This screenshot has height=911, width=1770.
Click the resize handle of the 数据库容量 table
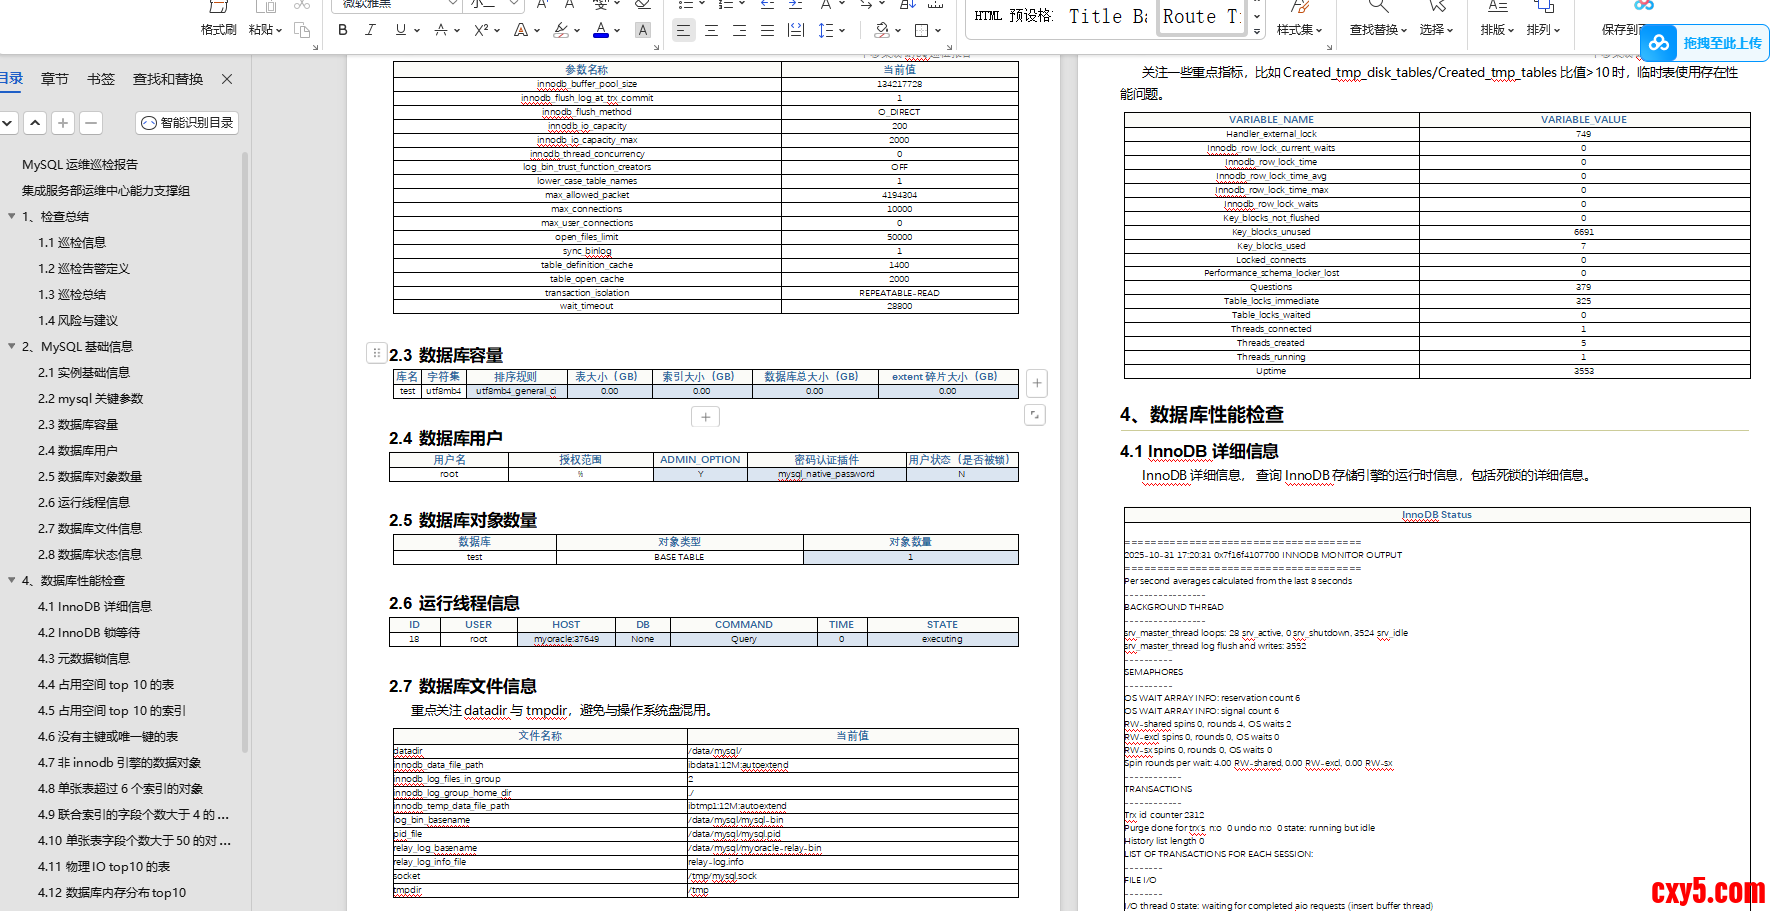point(1036,415)
